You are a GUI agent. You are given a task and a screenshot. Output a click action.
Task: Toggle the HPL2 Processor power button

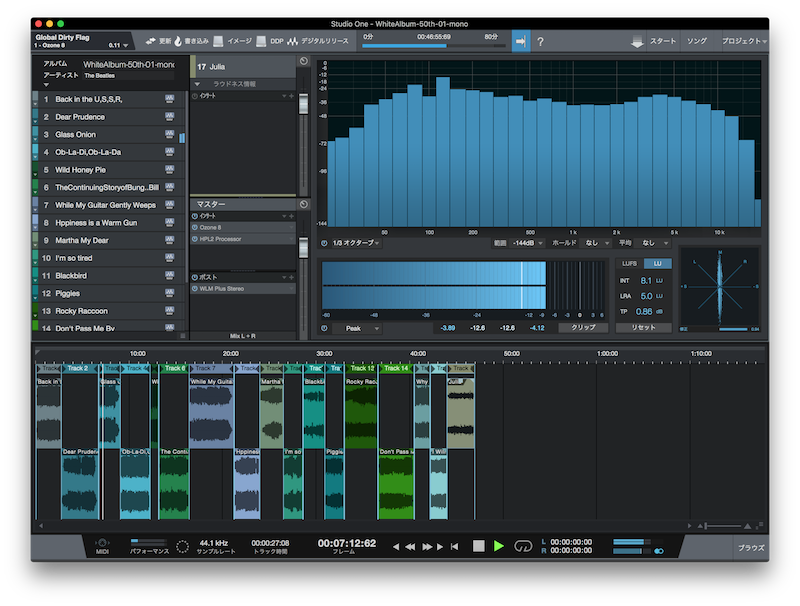coord(195,239)
